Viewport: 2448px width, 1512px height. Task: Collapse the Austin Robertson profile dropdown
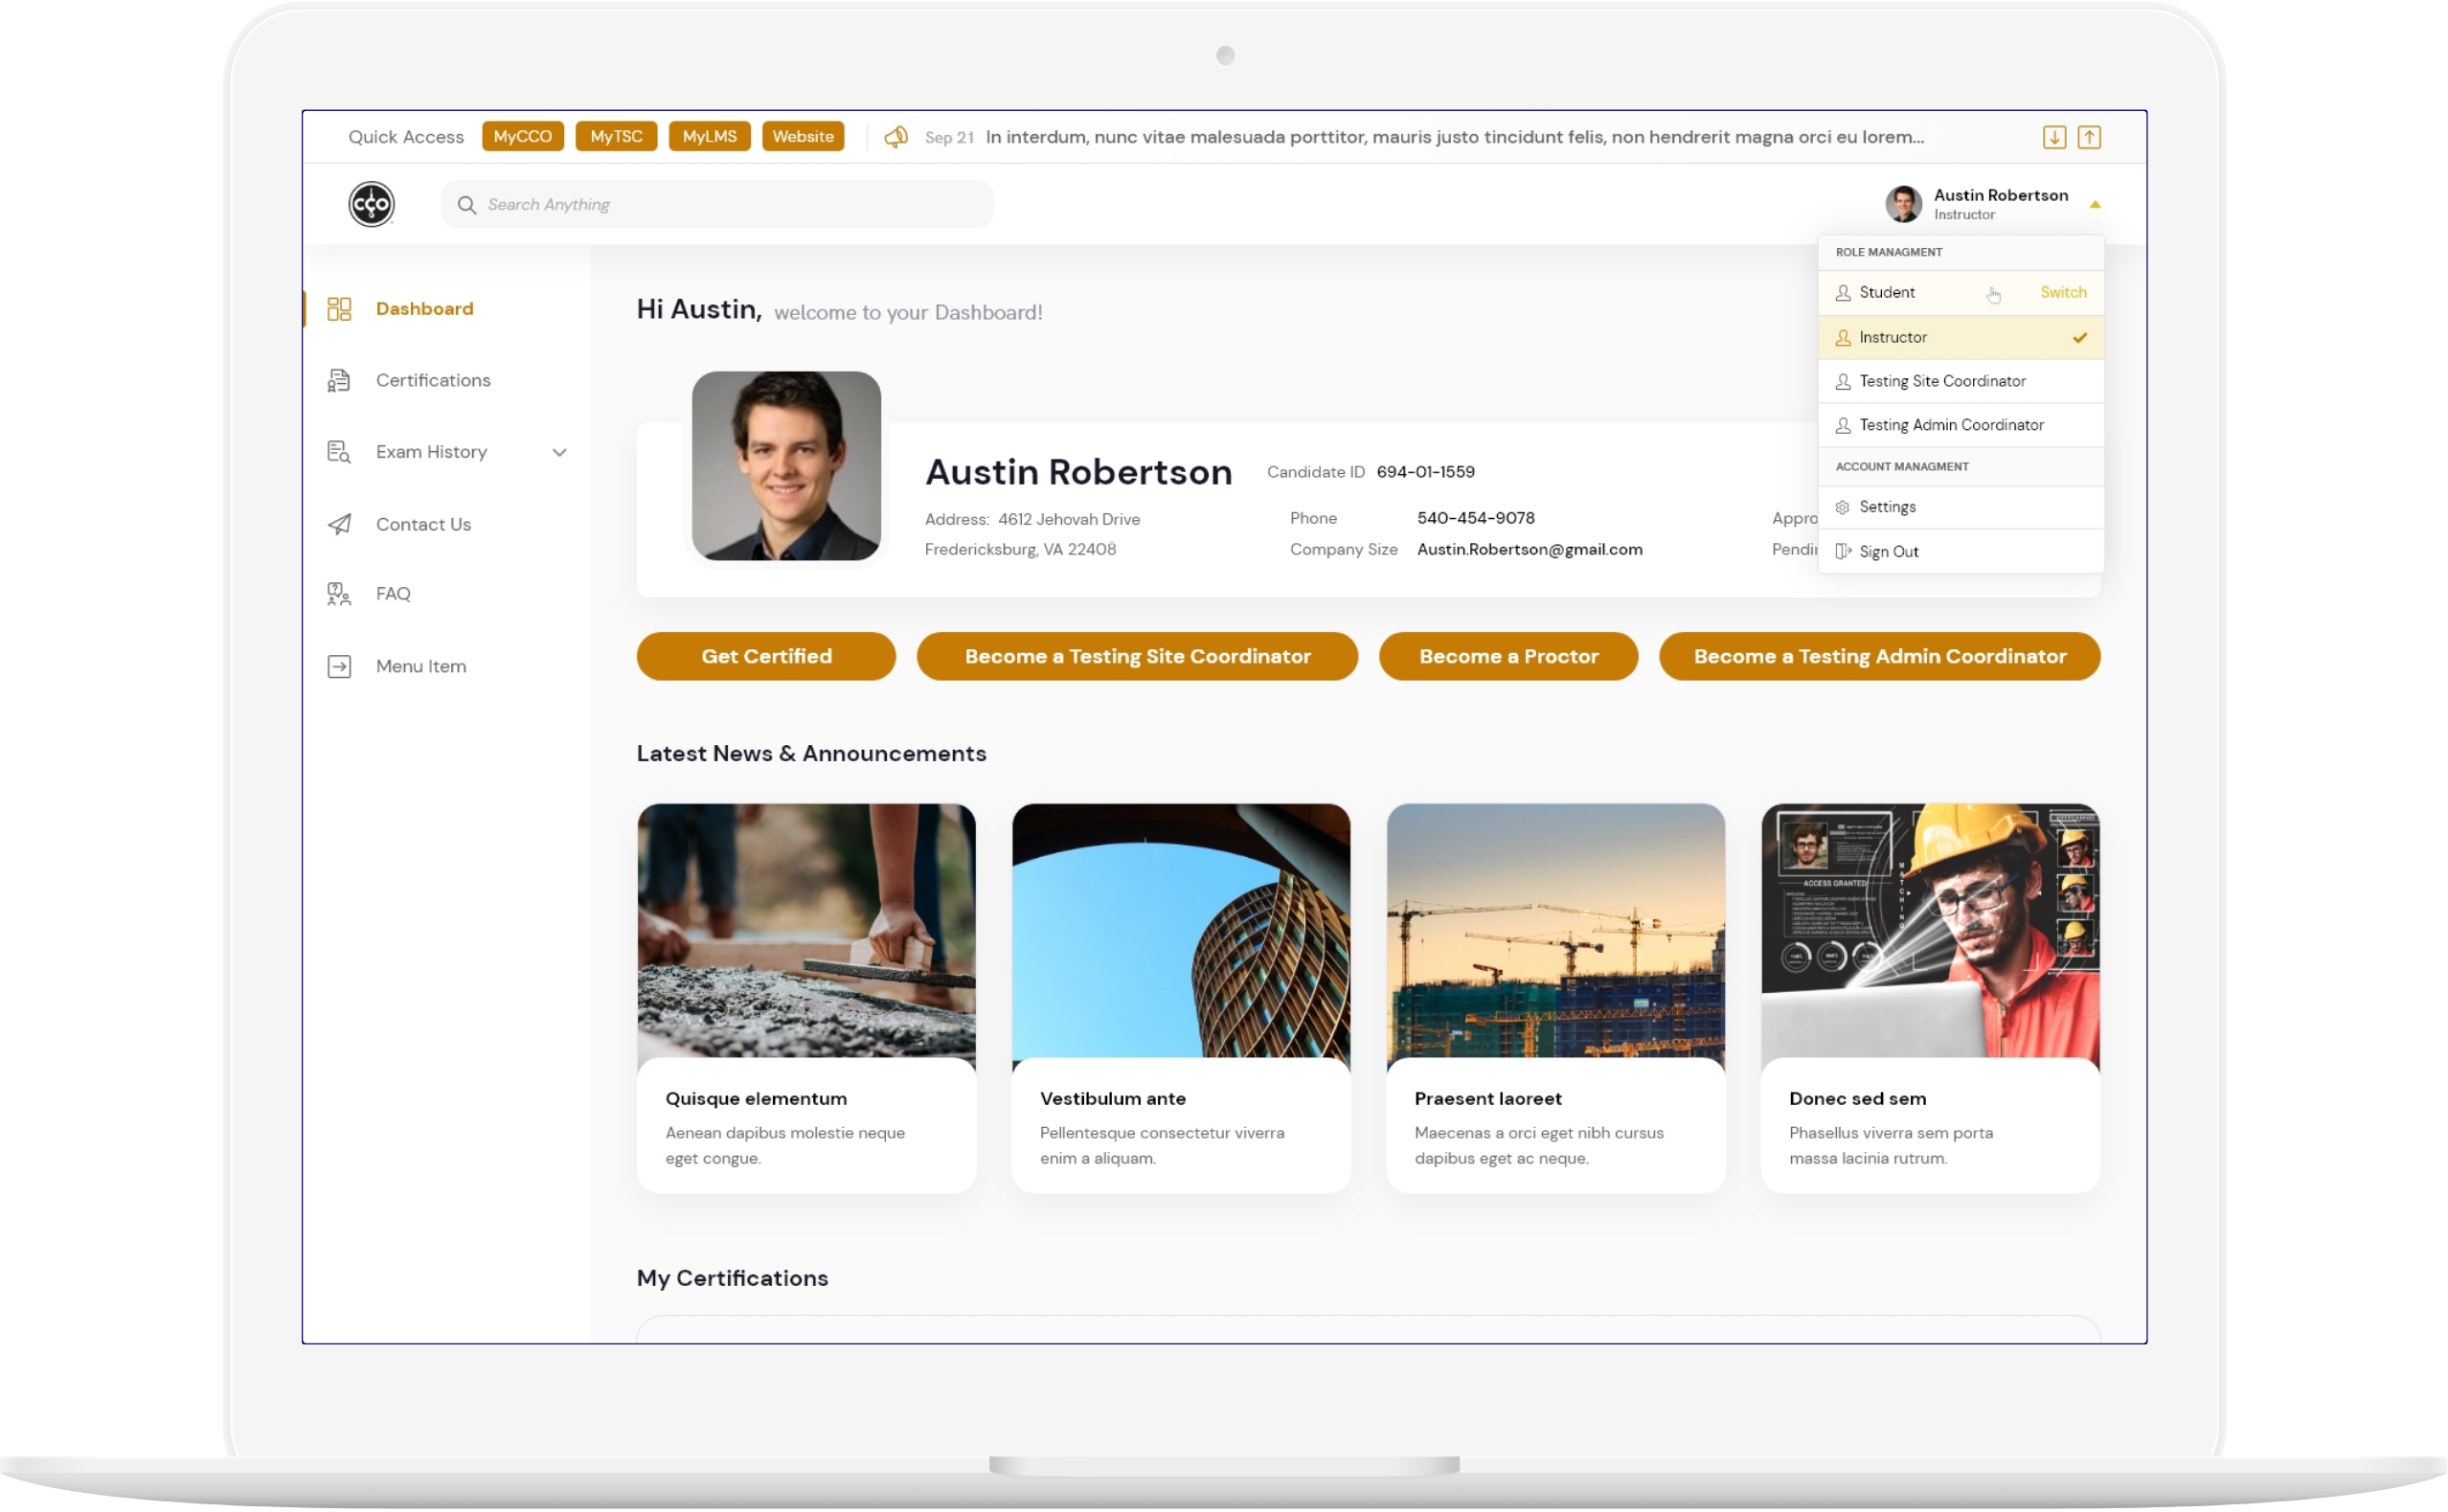2094,204
